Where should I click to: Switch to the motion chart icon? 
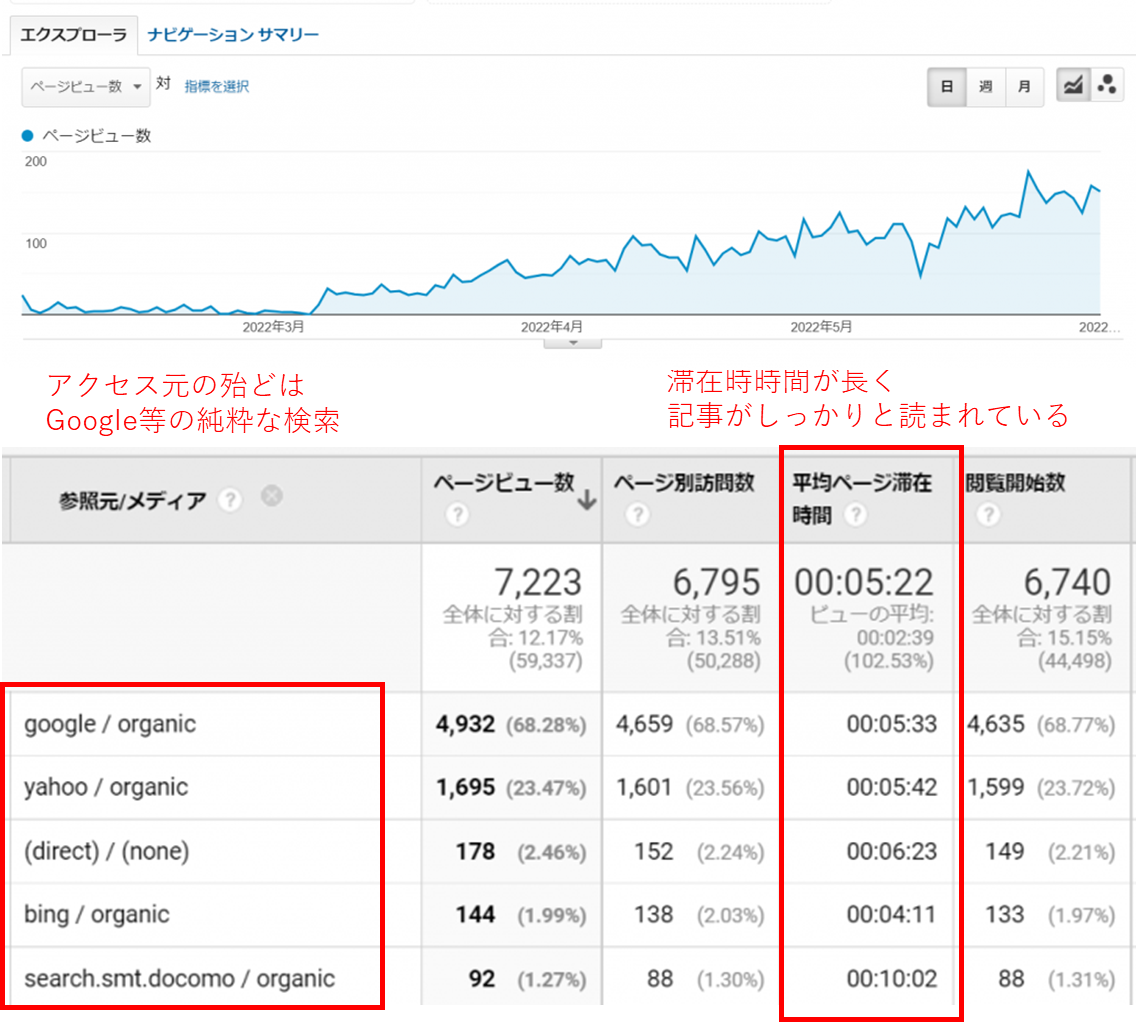[x=1106, y=86]
